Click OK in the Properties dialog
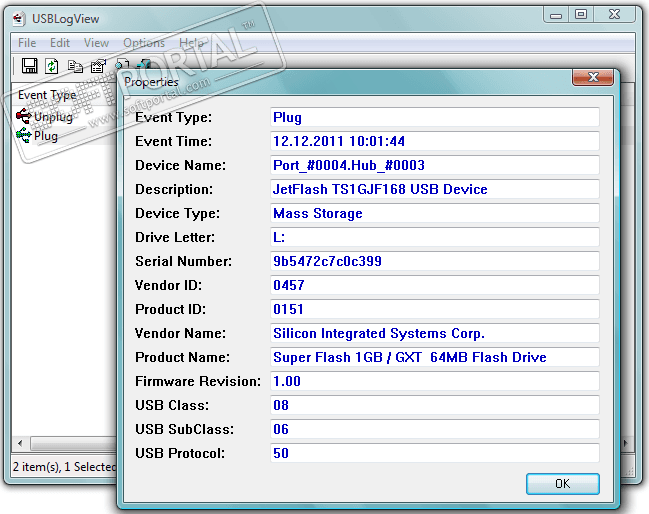The width and height of the screenshot is (649, 514). click(x=562, y=484)
